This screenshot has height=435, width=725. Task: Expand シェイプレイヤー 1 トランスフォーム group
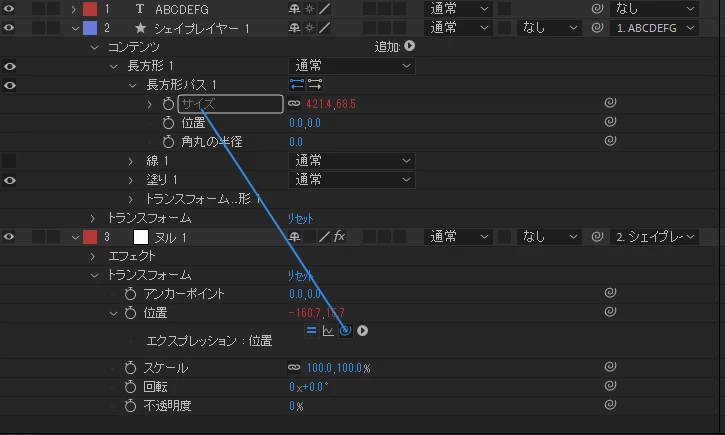(x=92, y=218)
